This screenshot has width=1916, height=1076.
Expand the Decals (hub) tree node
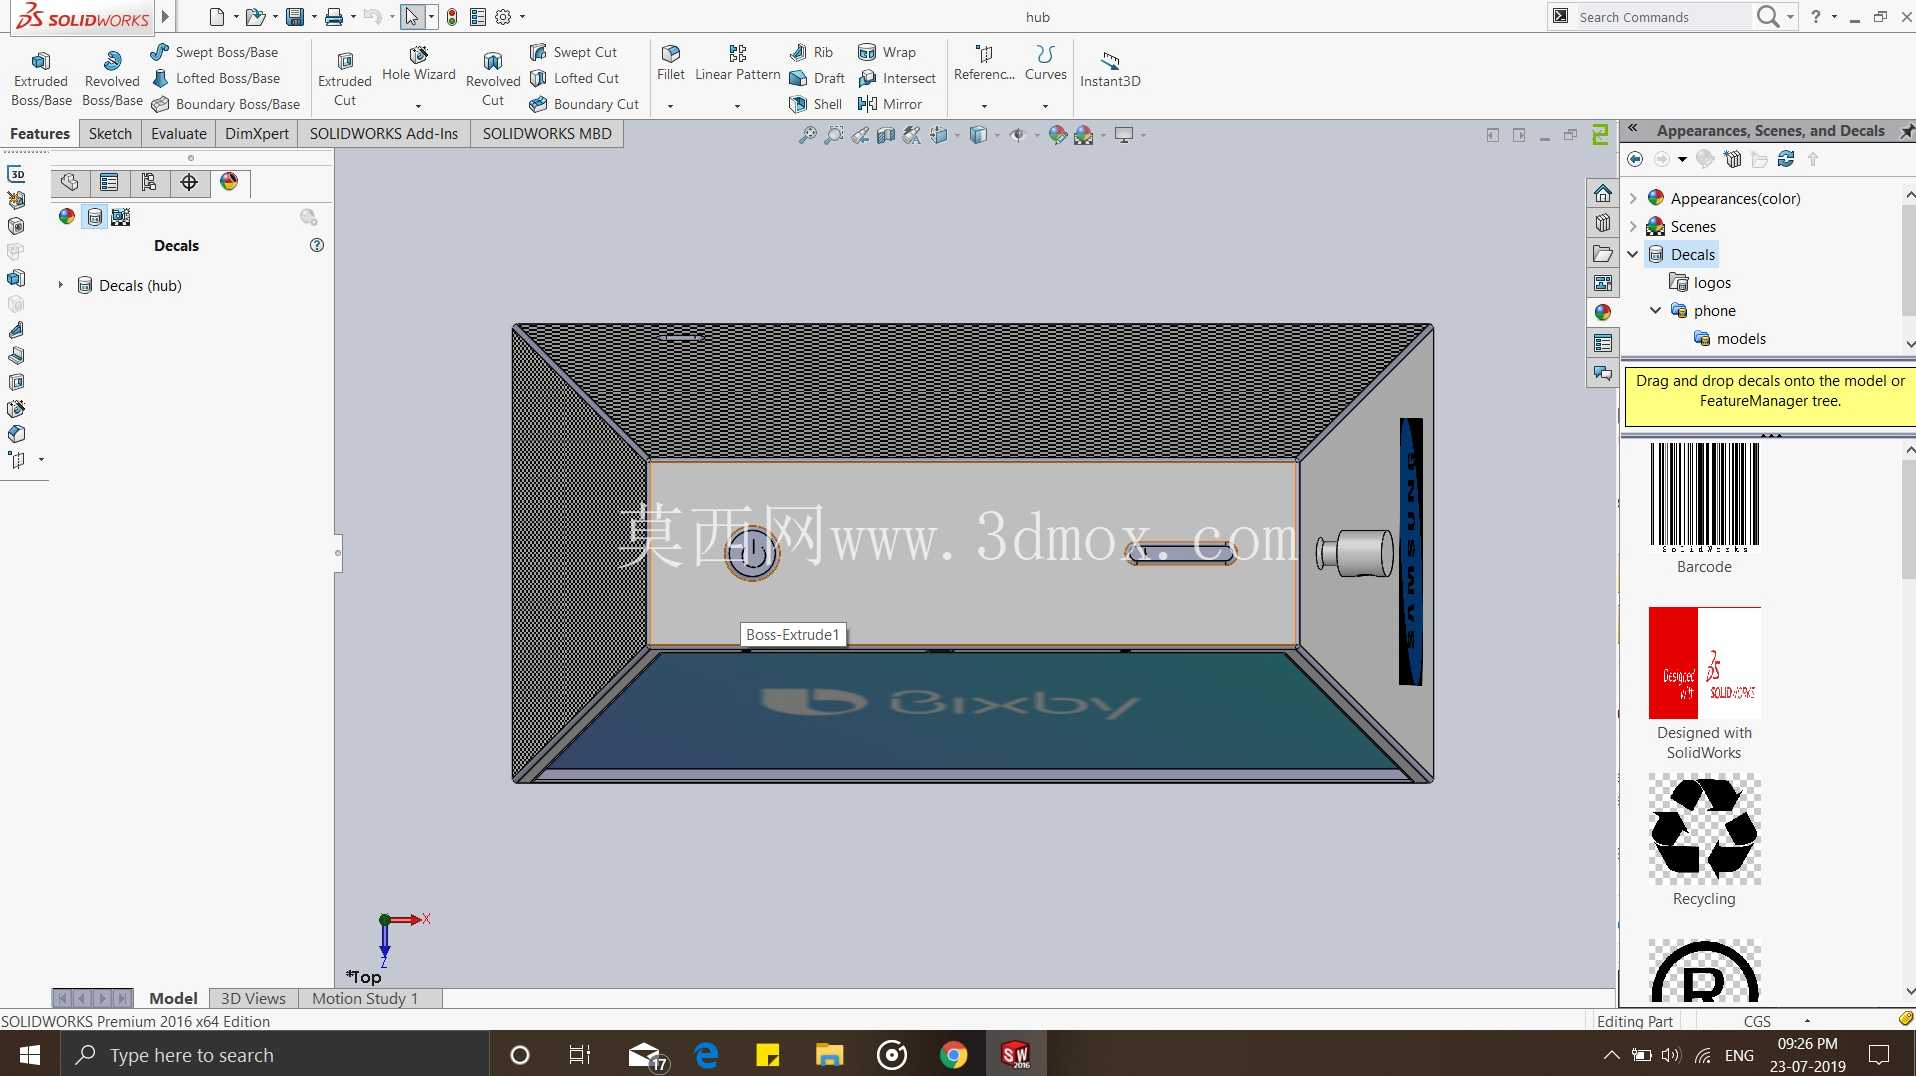point(61,285)
